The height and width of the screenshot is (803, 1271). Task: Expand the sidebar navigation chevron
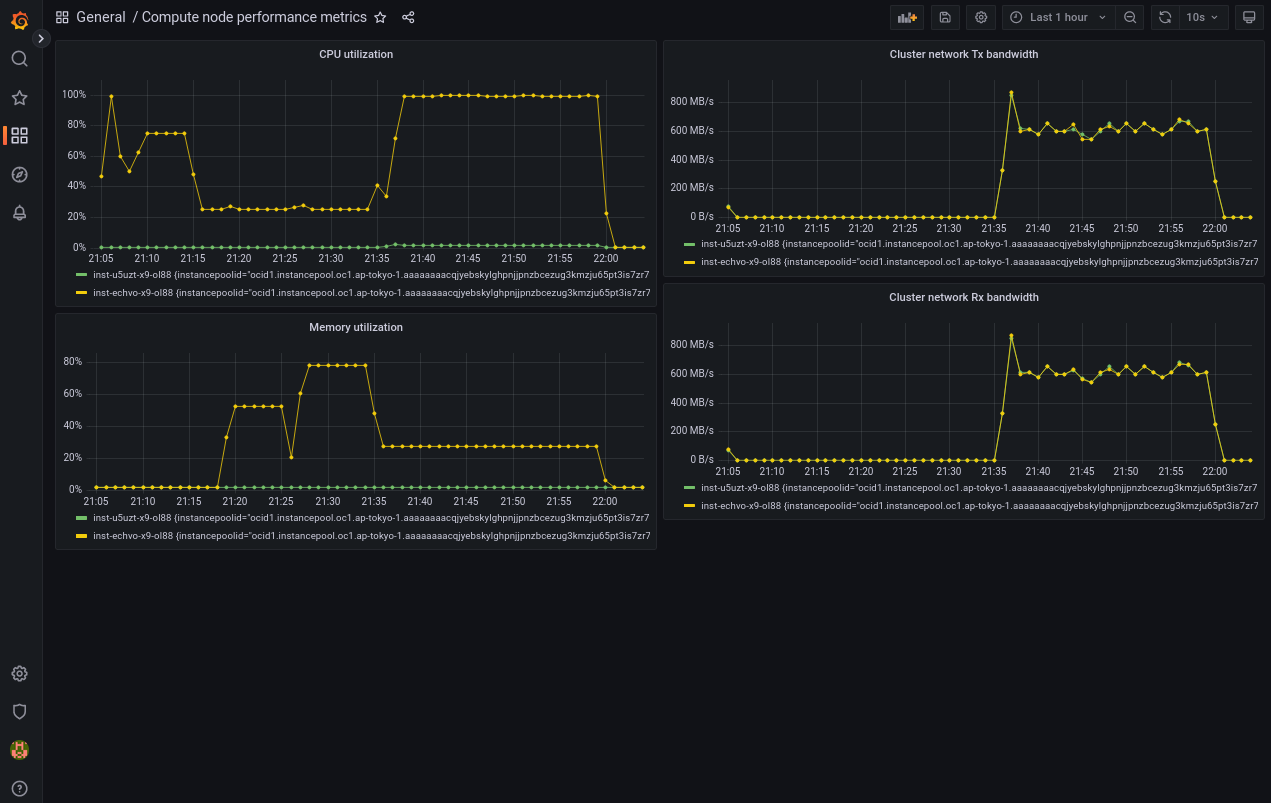click(41, 38)
